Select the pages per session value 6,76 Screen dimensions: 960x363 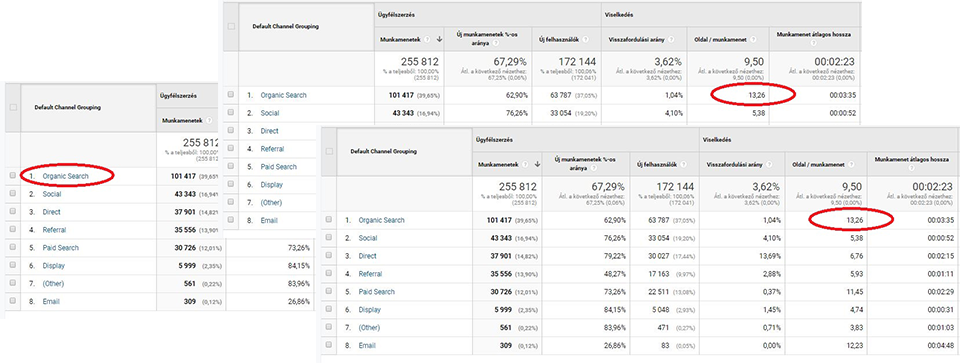coord(856,256)
